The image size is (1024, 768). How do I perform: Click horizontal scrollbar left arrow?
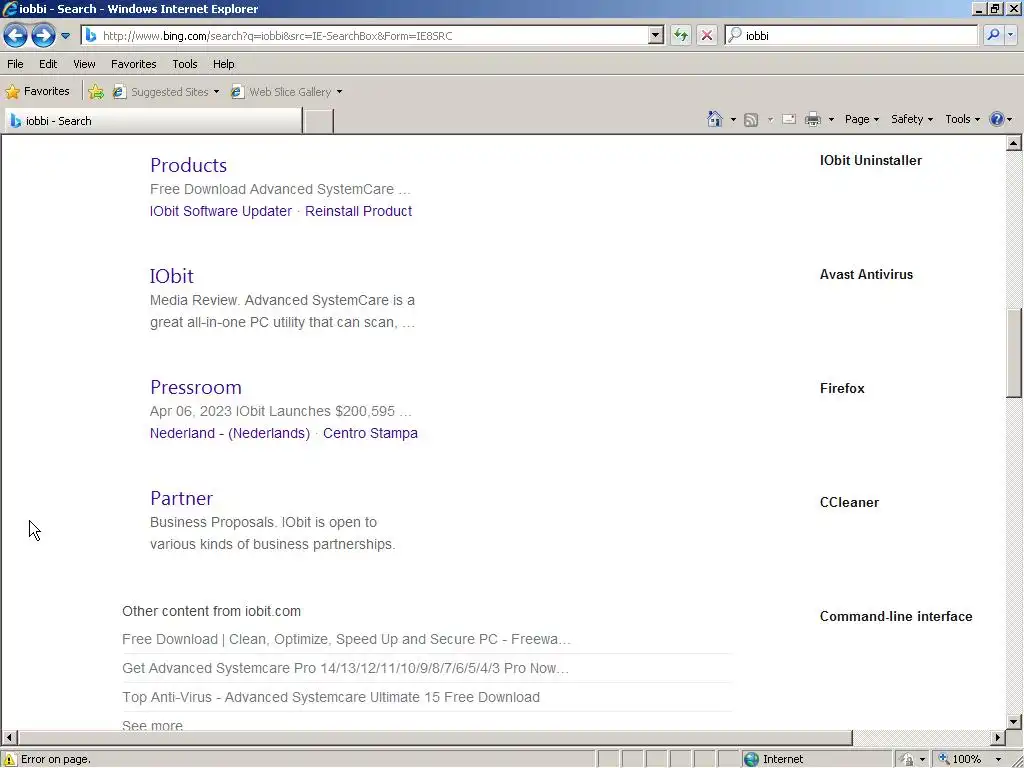(x=9, y=737)
